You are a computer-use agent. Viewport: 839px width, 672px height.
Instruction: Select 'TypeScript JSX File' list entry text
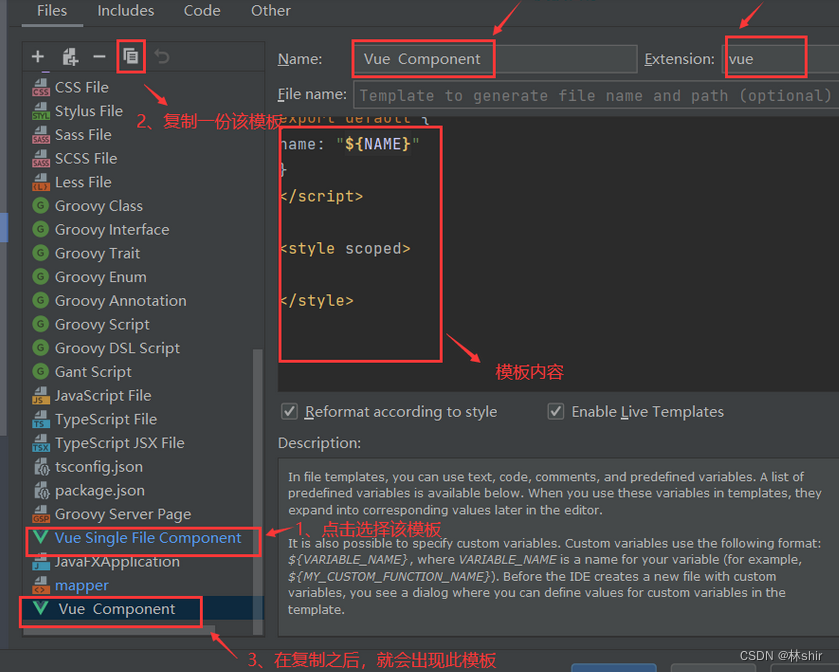[x=120, y=443]
